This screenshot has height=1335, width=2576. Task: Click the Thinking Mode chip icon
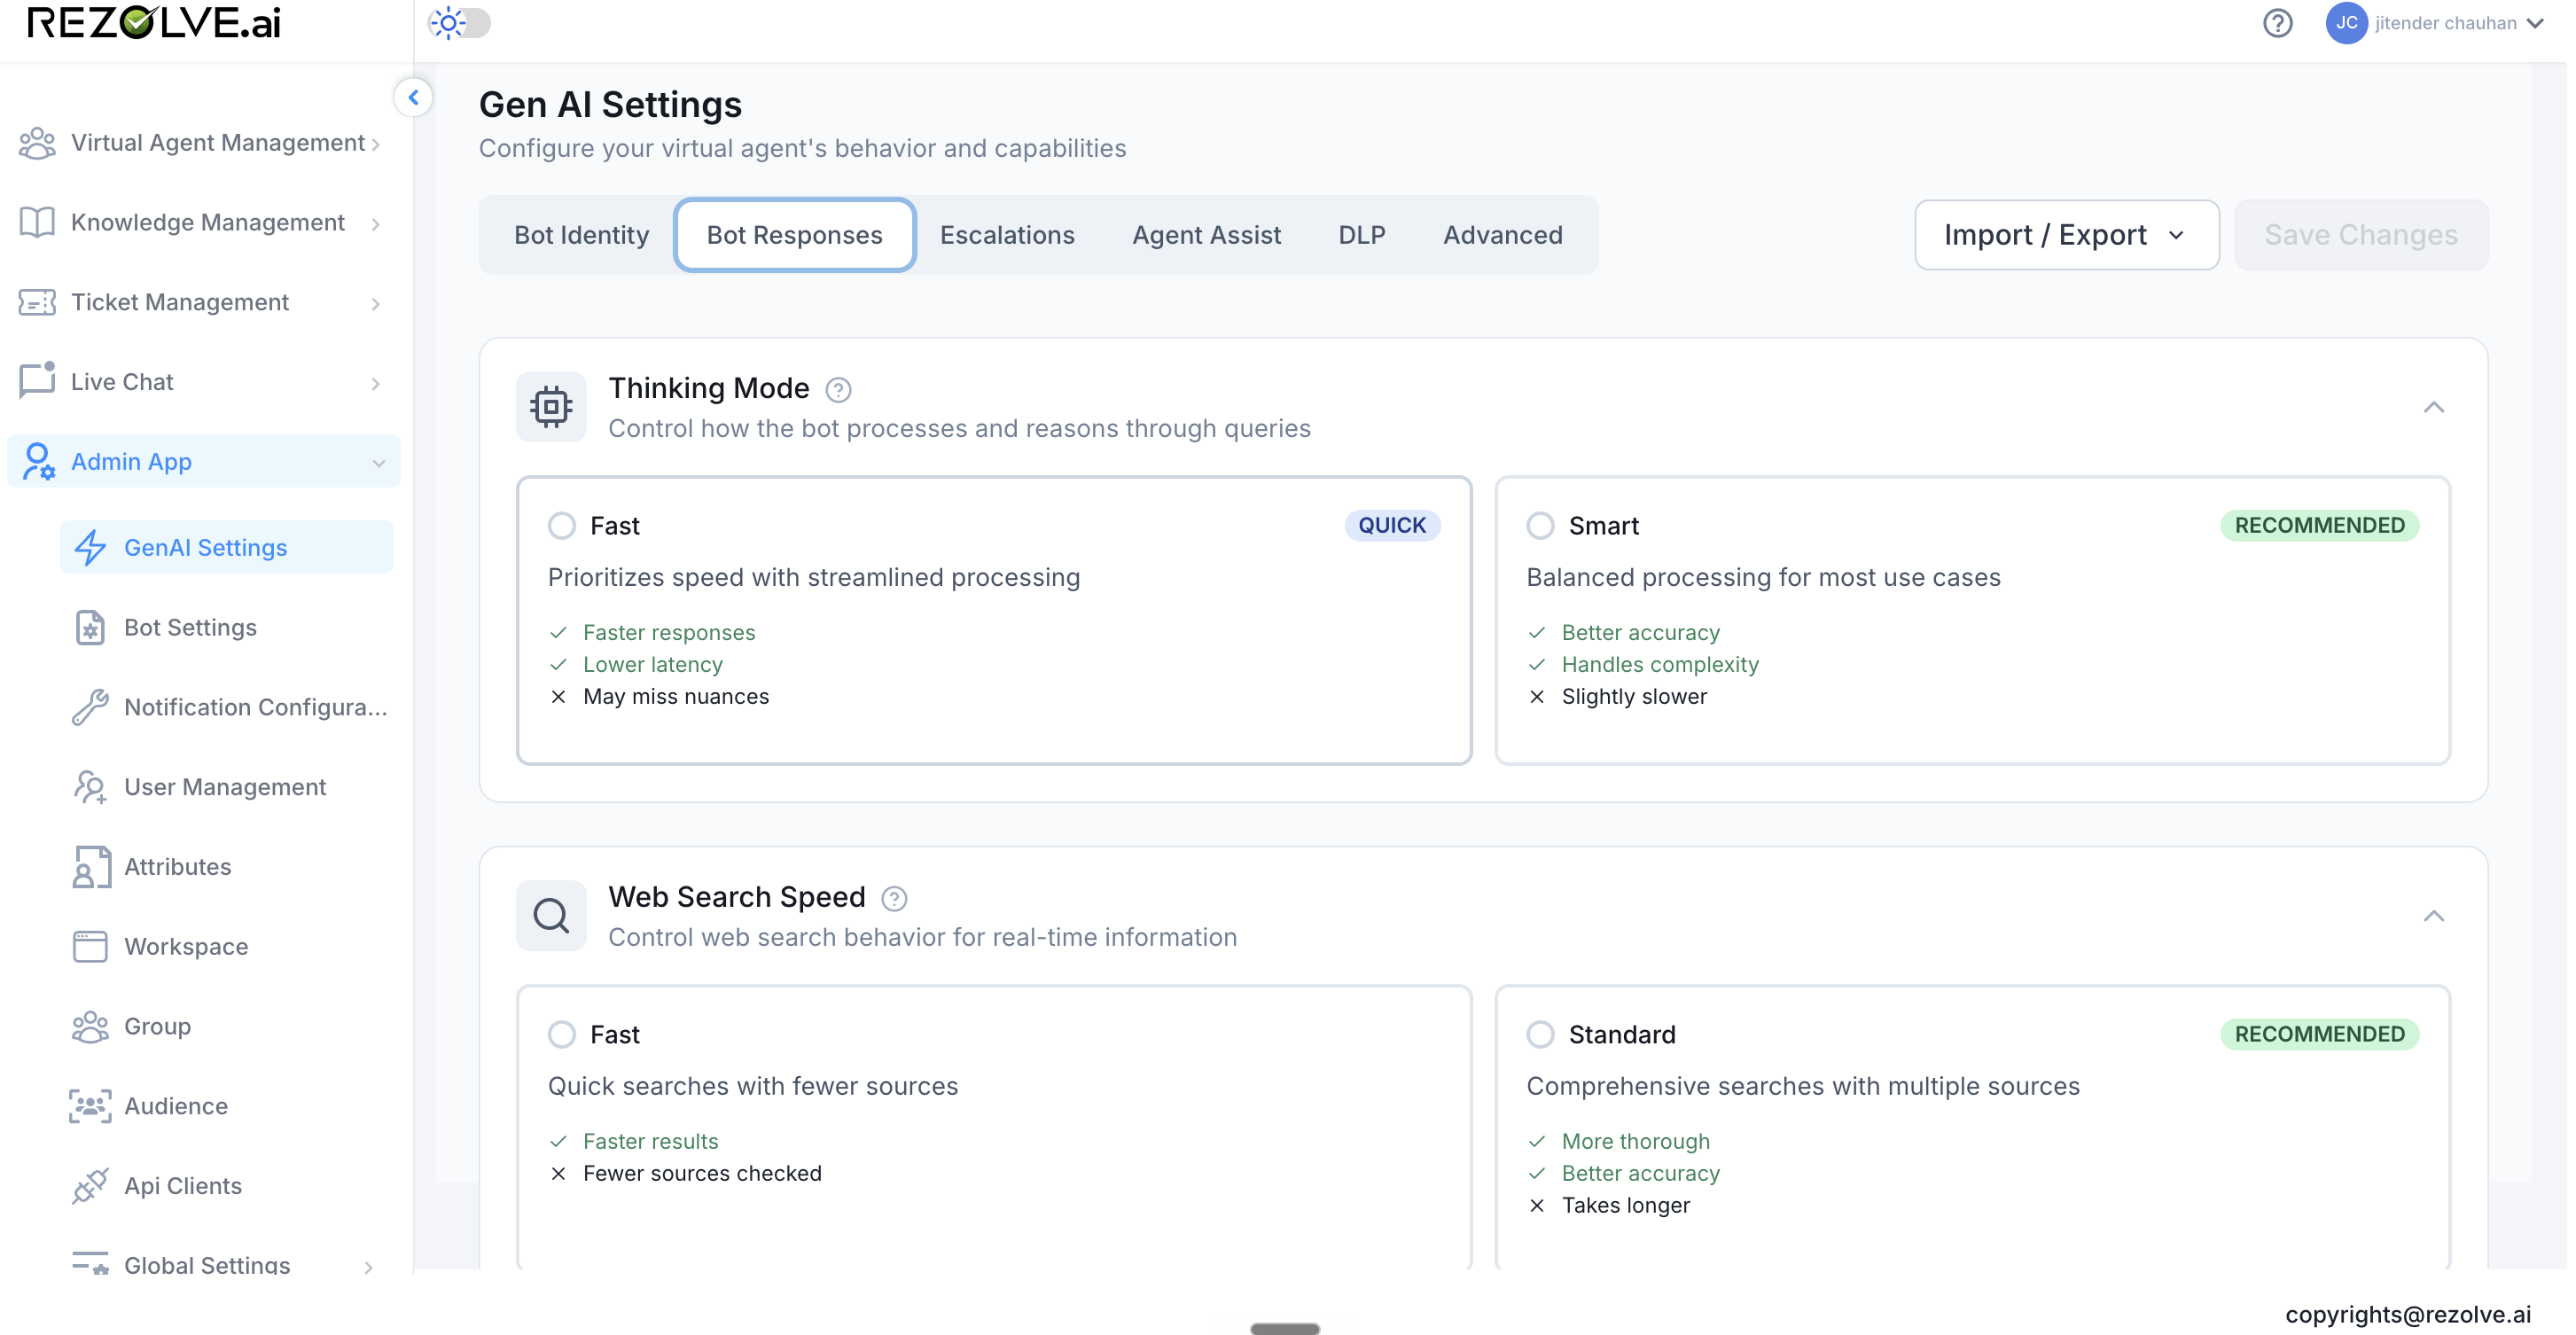tap(551, 407)
